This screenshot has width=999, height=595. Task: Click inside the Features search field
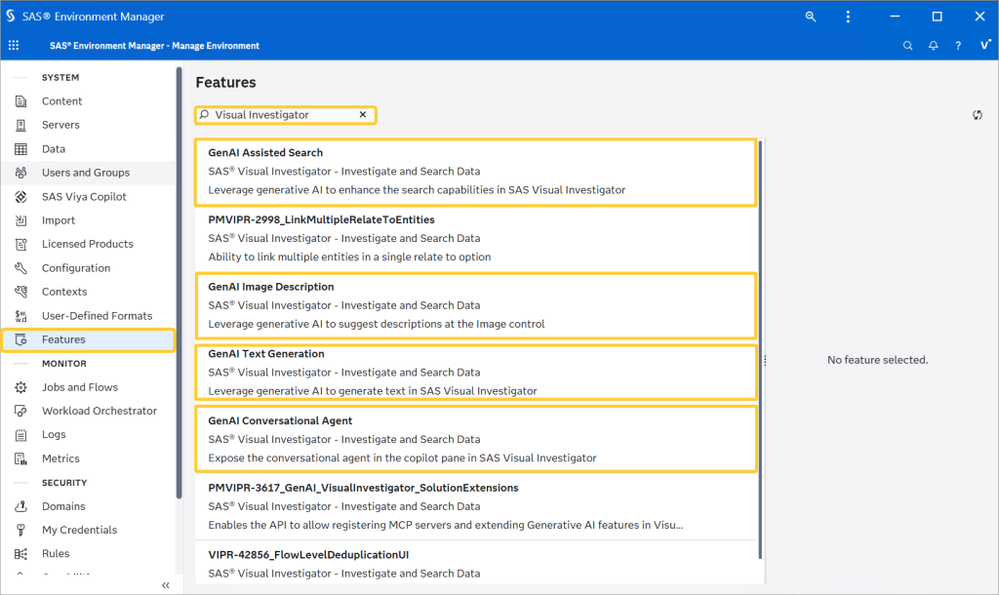click(x=285, y=115)
